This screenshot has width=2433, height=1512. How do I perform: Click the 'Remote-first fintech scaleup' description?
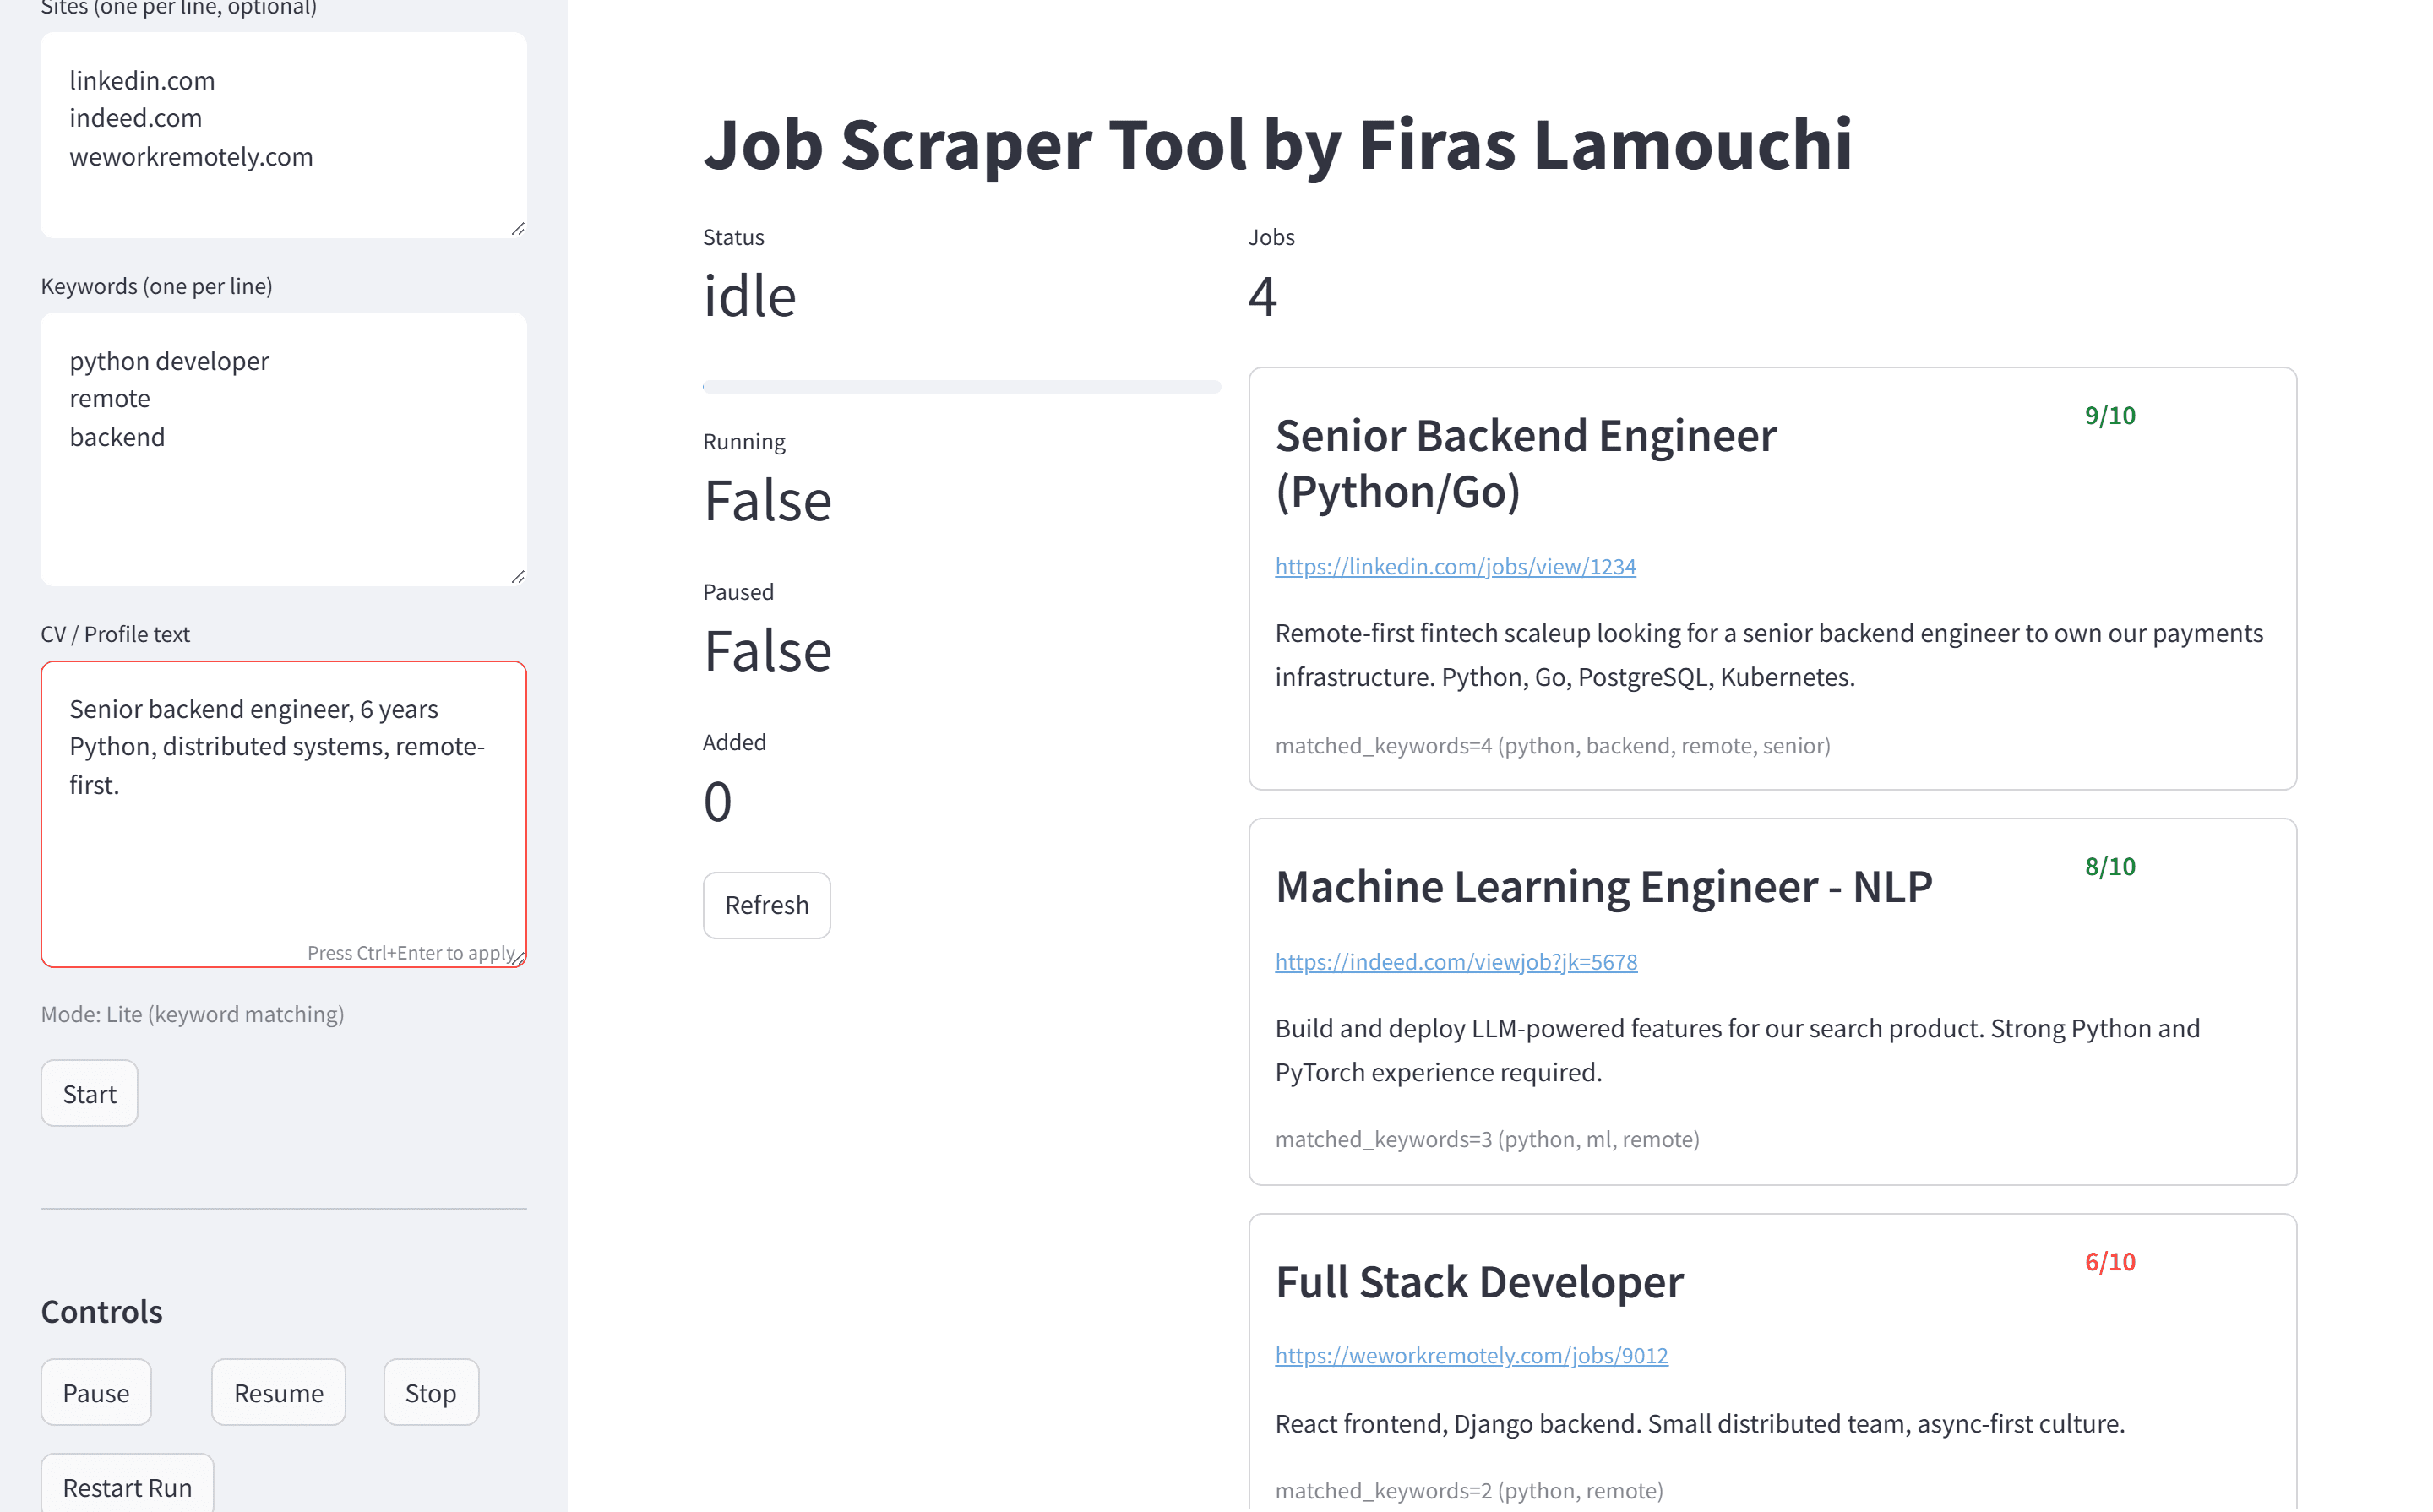[1769, 655]
